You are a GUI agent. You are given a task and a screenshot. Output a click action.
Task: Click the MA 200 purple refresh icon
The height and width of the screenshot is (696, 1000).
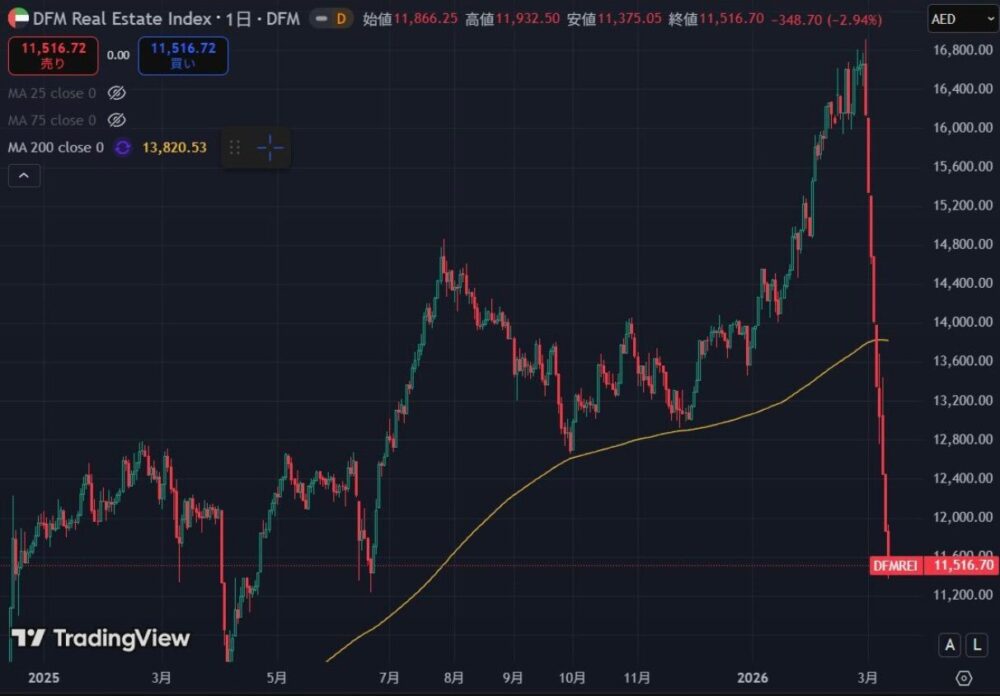[x=122, y=148]
